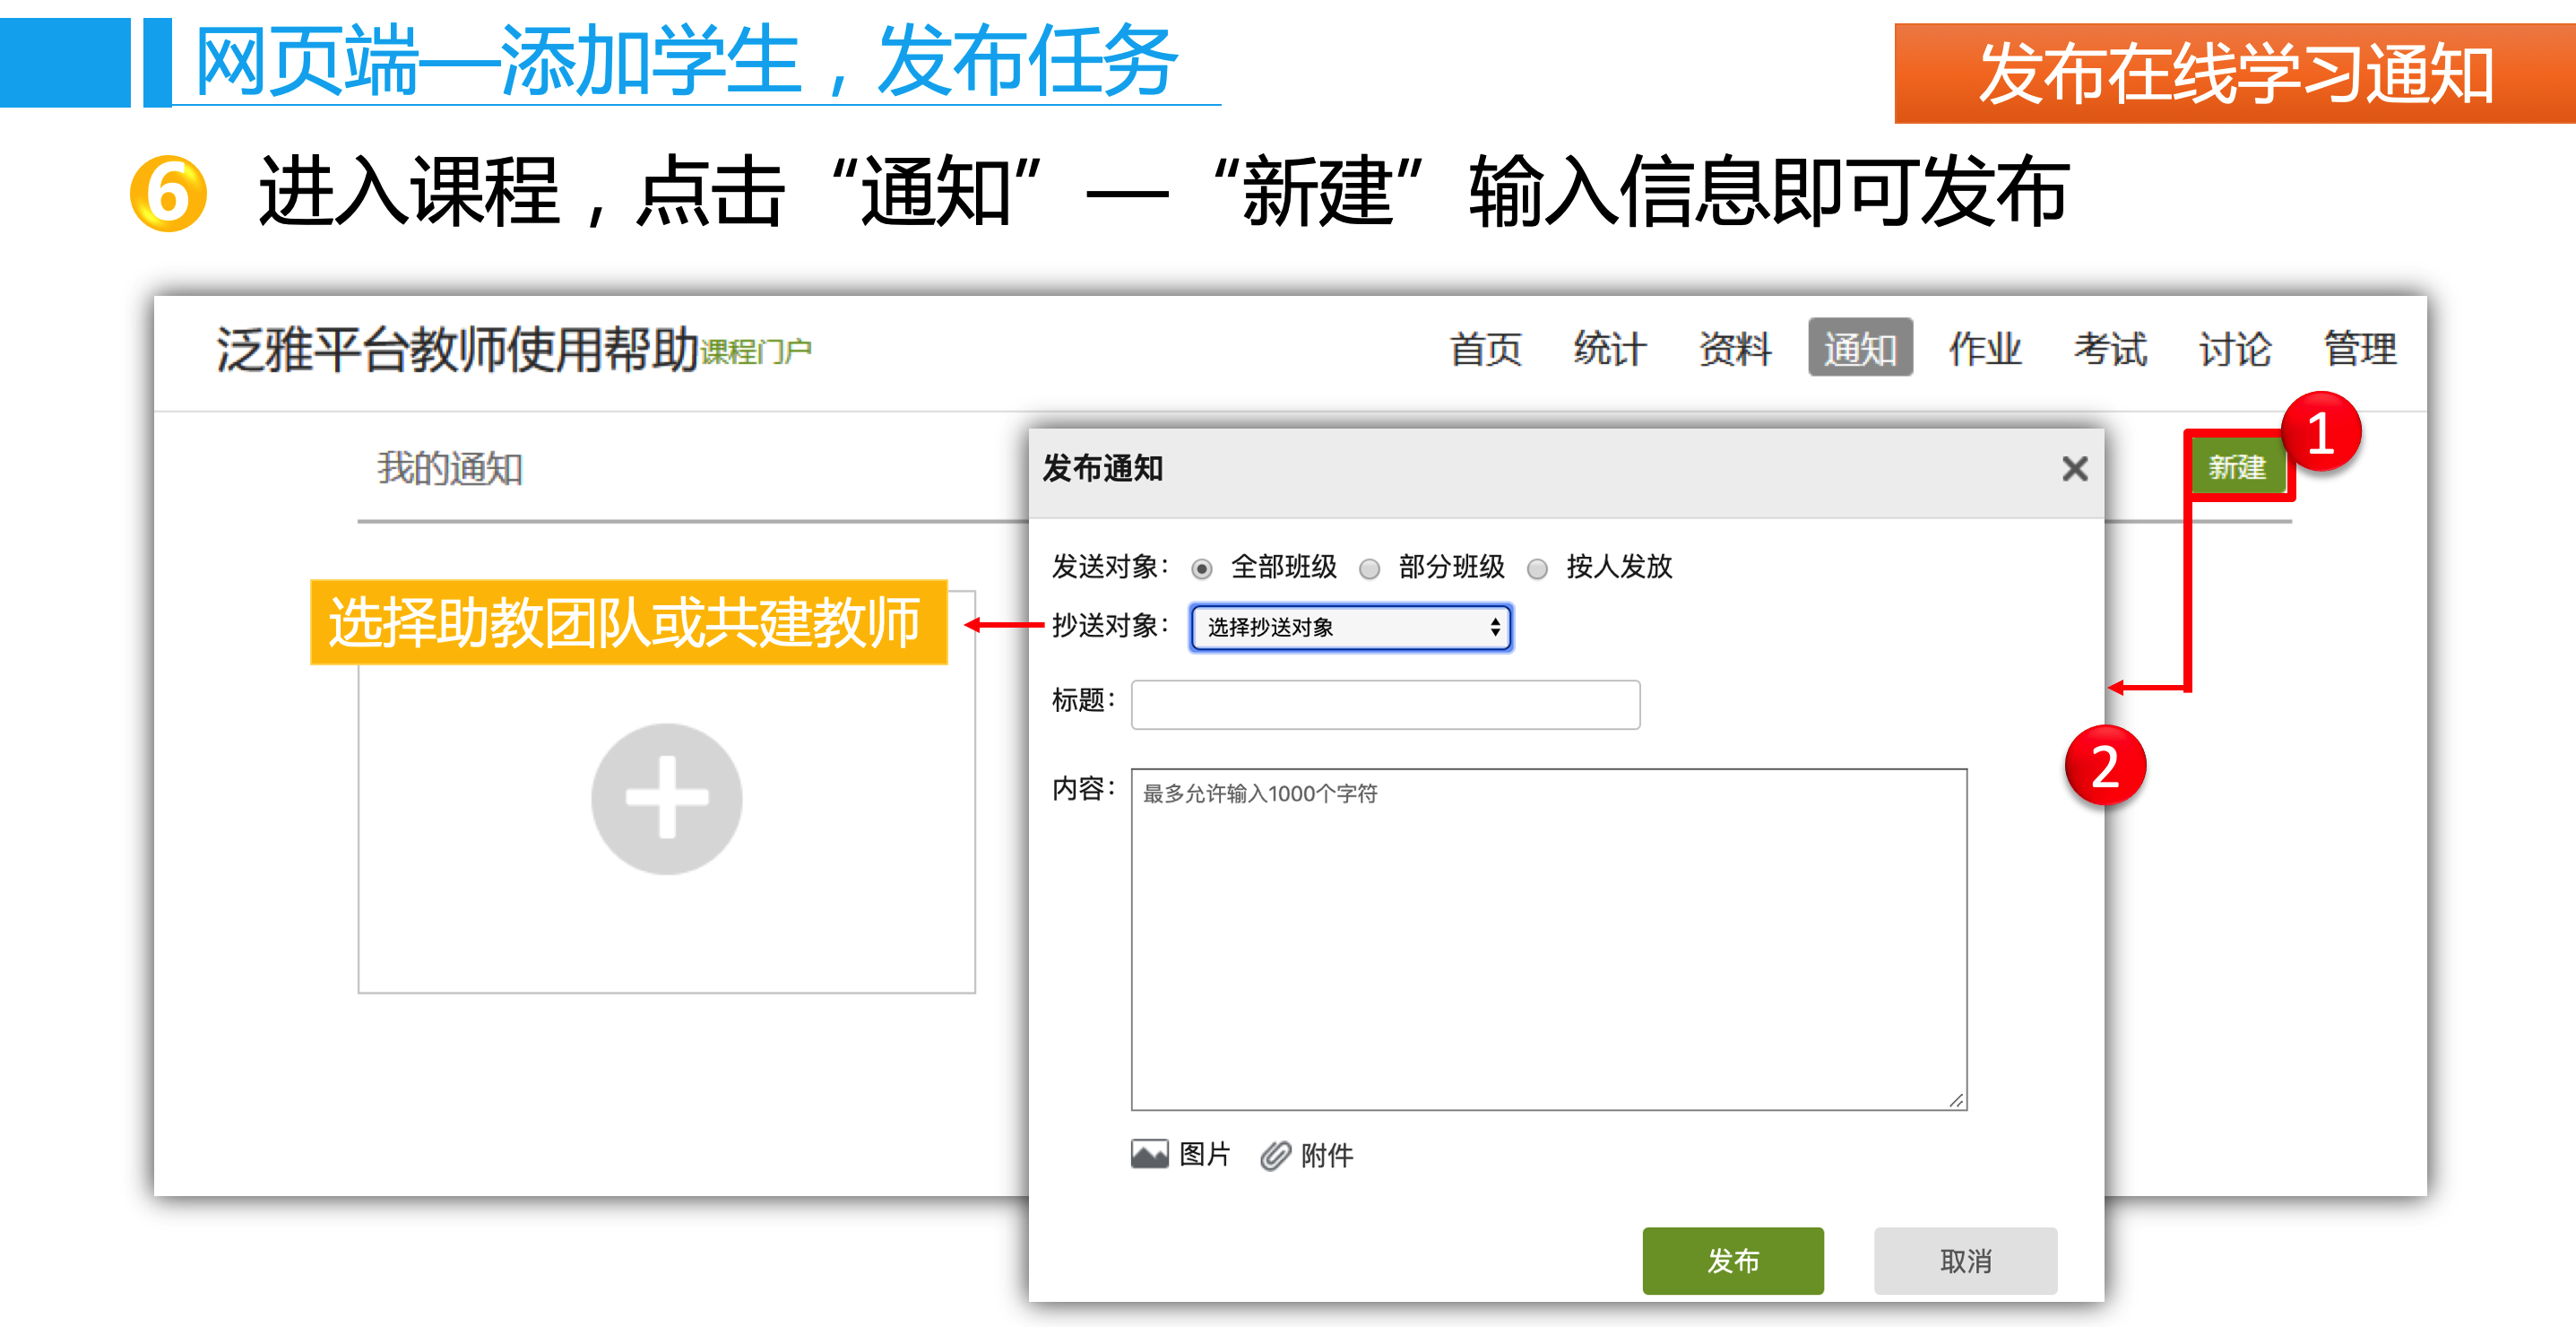Select 部分班级 radio button

pos(1369,569)
